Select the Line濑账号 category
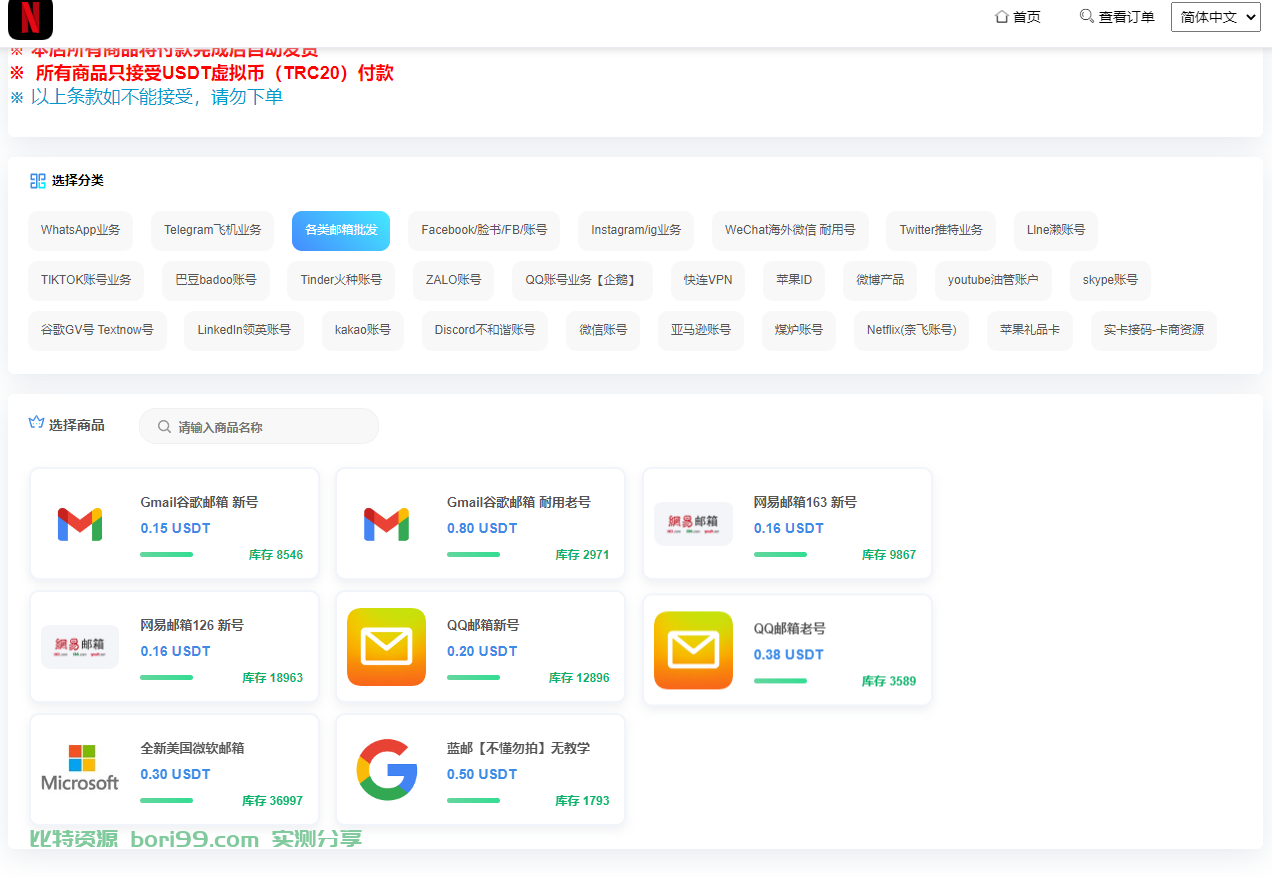Viewport: 1272px width, 877px height. (1056, 230)
